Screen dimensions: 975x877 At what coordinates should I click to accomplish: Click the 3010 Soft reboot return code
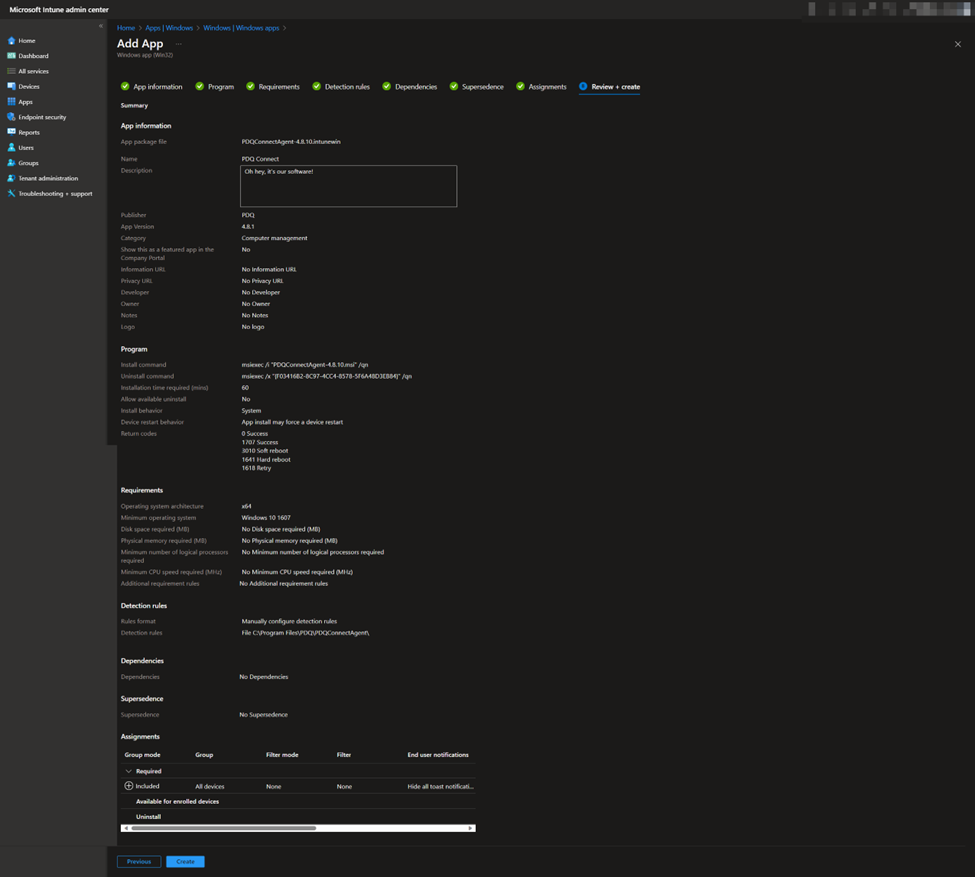265,451
